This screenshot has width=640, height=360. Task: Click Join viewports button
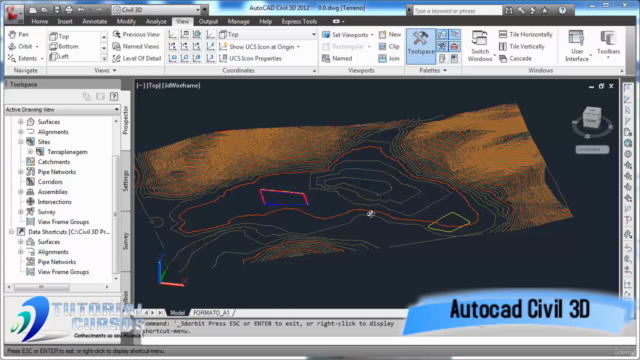(389, 58)
